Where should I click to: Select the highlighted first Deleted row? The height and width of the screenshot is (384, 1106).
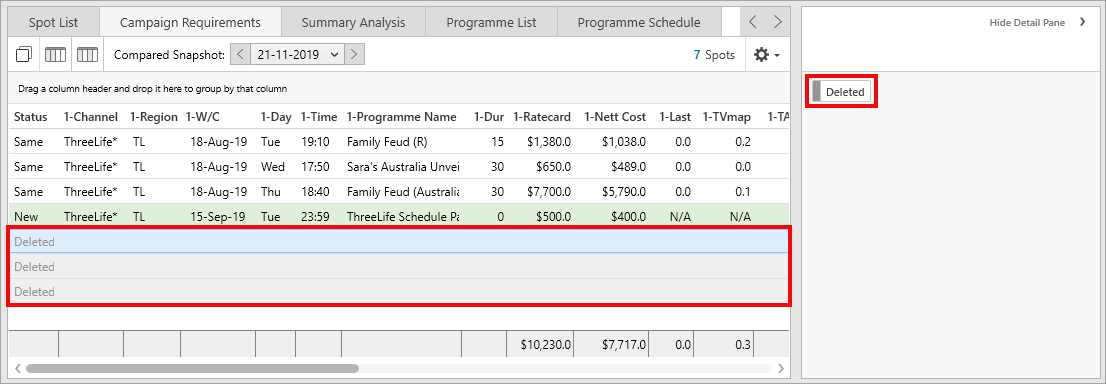click(x=399, y=241)
